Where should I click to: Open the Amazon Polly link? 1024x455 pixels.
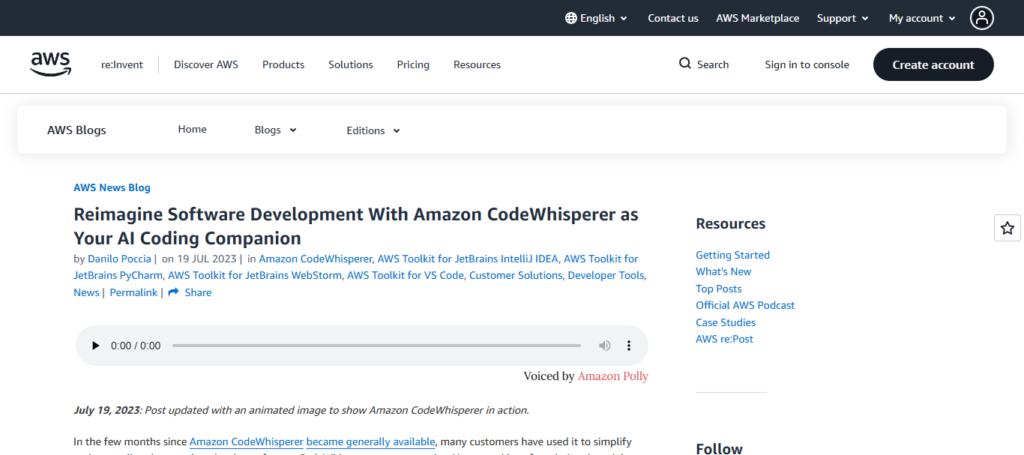pyautogui.click(x=613, y=376)
